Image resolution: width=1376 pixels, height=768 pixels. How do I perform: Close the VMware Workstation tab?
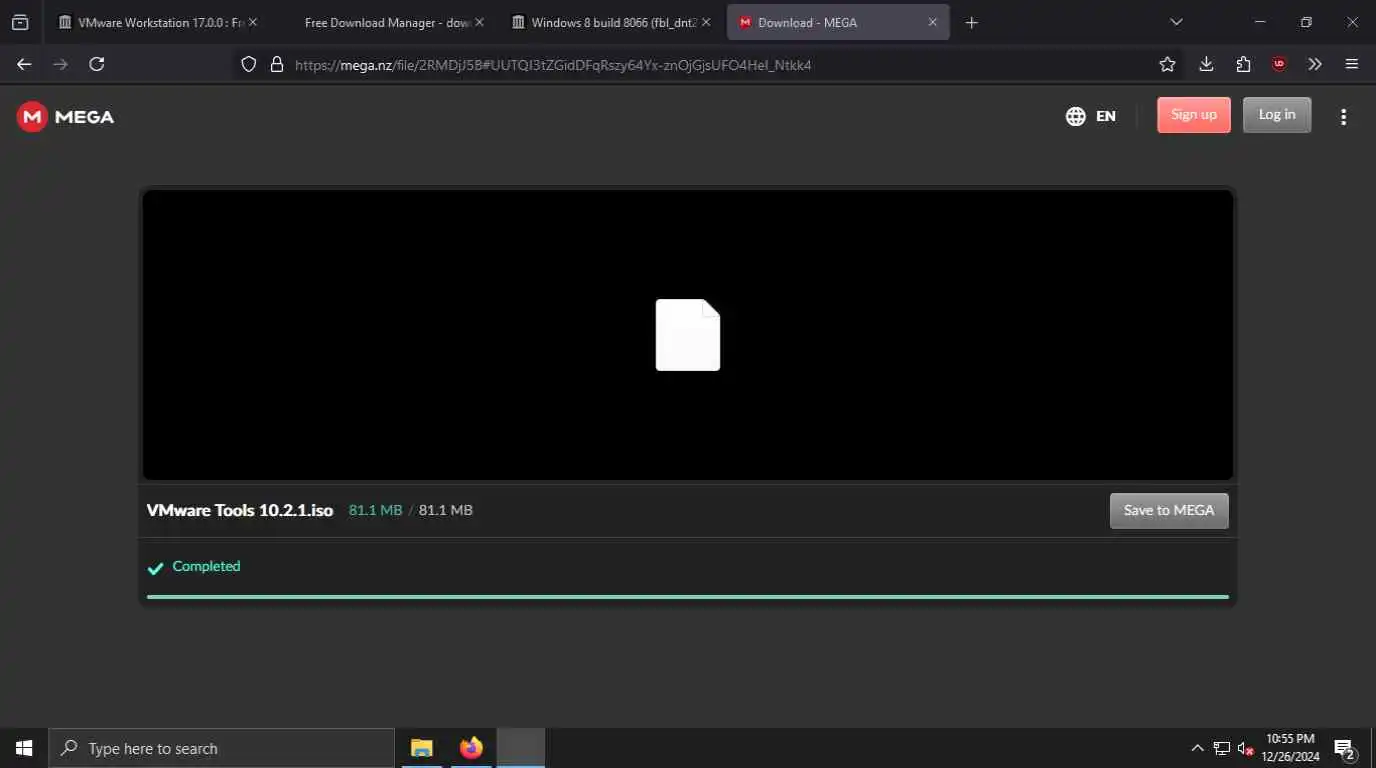(253, 22)
